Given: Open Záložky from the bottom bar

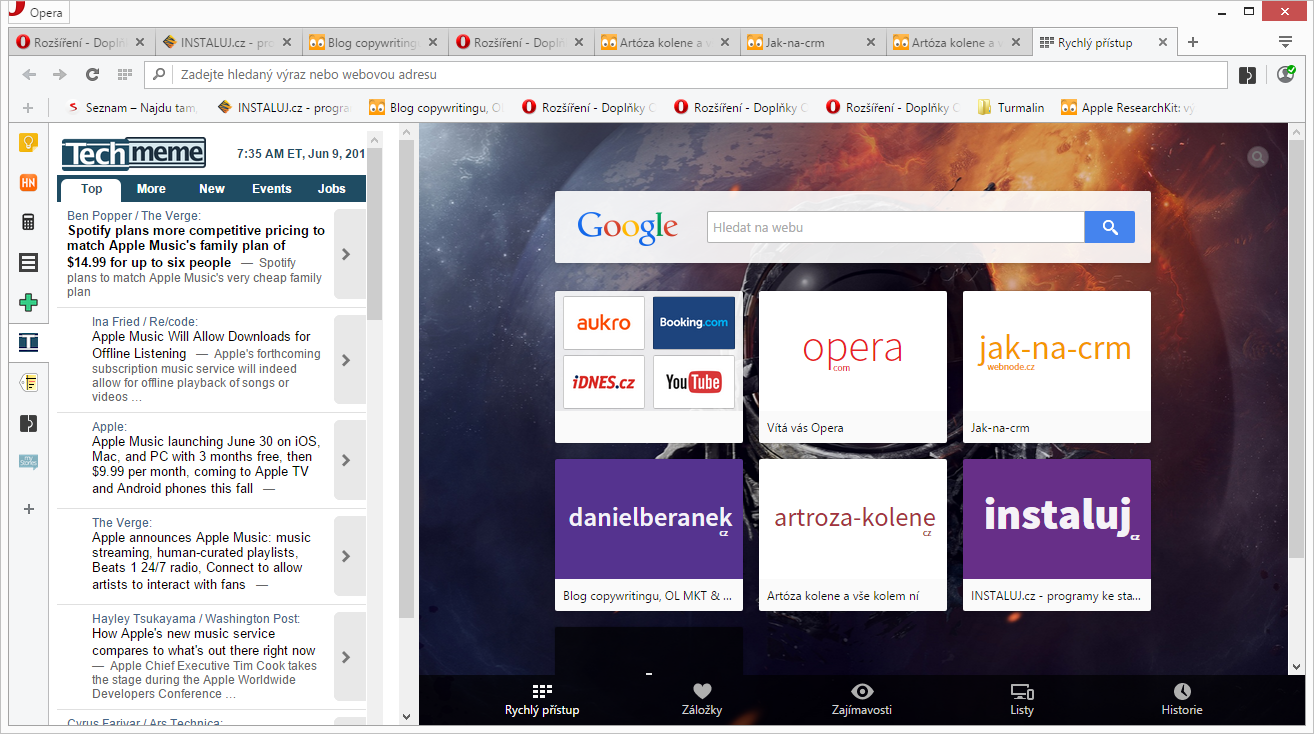Looking at the screenshot, I should (702, 700).
